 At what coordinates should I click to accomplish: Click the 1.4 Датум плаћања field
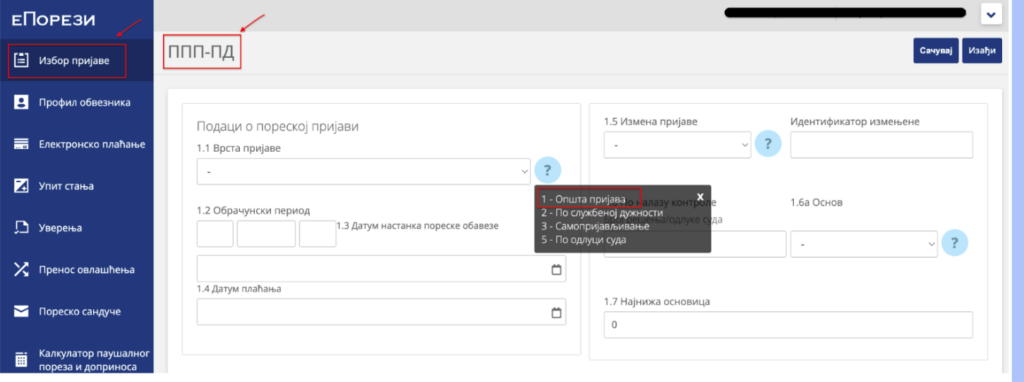(x=381, y=311)
